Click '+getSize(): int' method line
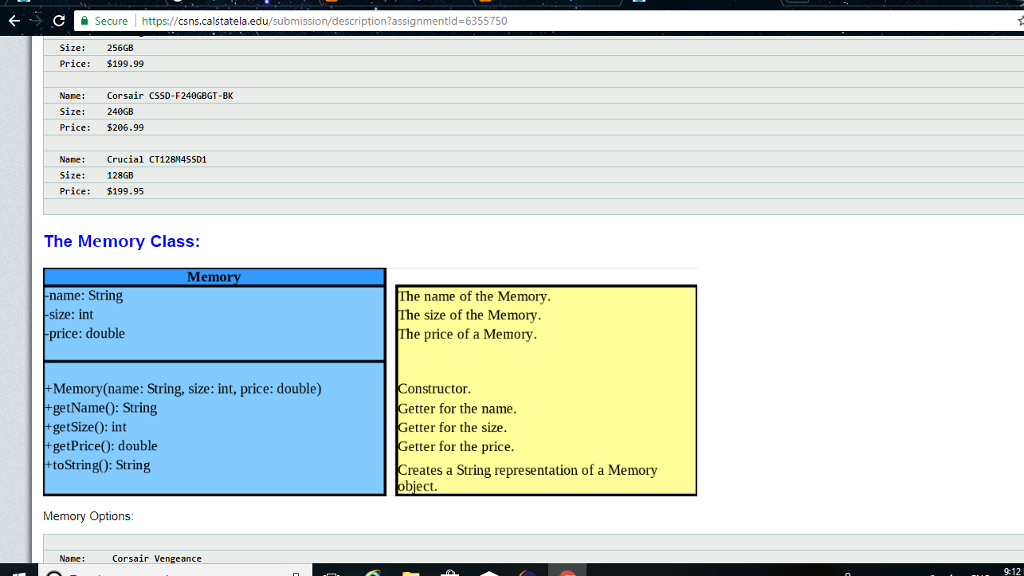The image size is (1024, 576). (86, 426)
